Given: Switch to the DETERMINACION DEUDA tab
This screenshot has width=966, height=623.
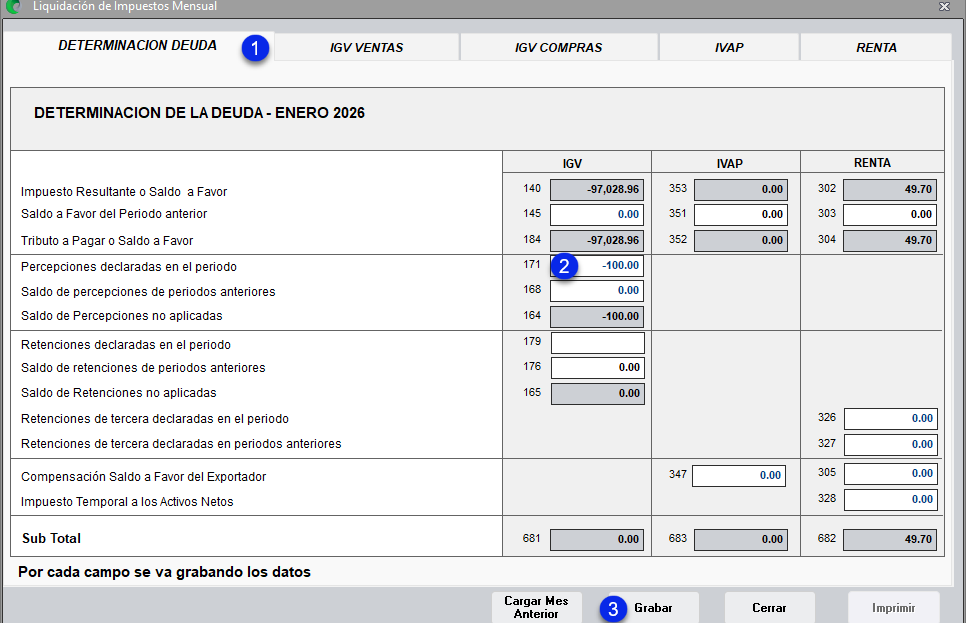Looking at the screenshot, I should tap(137, 46).
